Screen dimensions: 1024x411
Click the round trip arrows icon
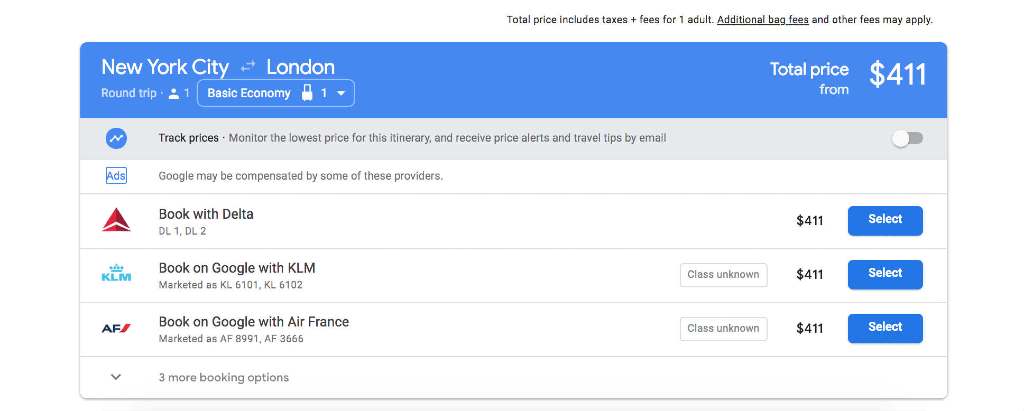pos(248,68)
